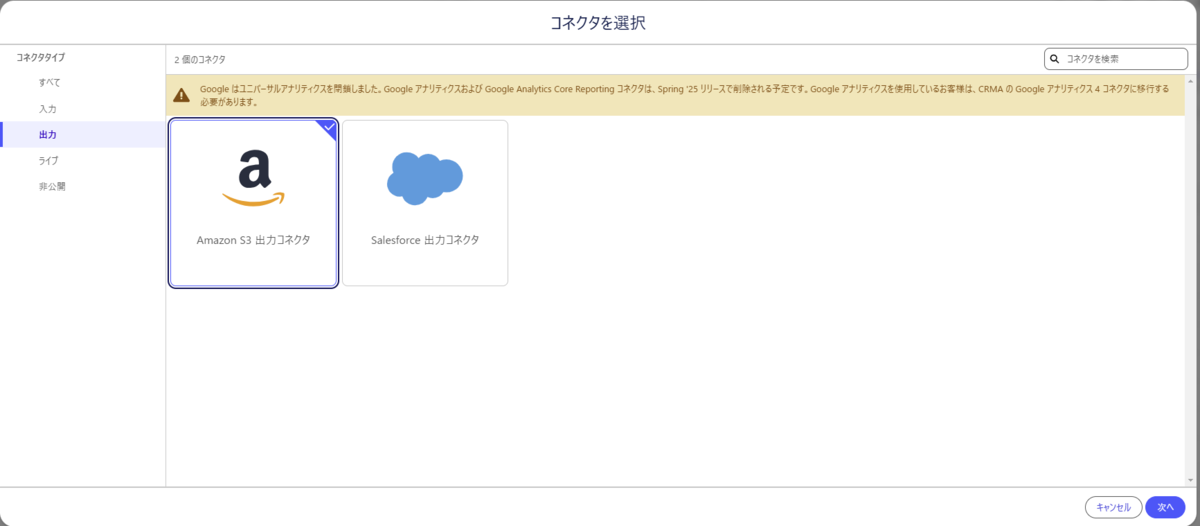Select the ライブ connector type
Viewport: 1200px width, 526px height.
82,160
